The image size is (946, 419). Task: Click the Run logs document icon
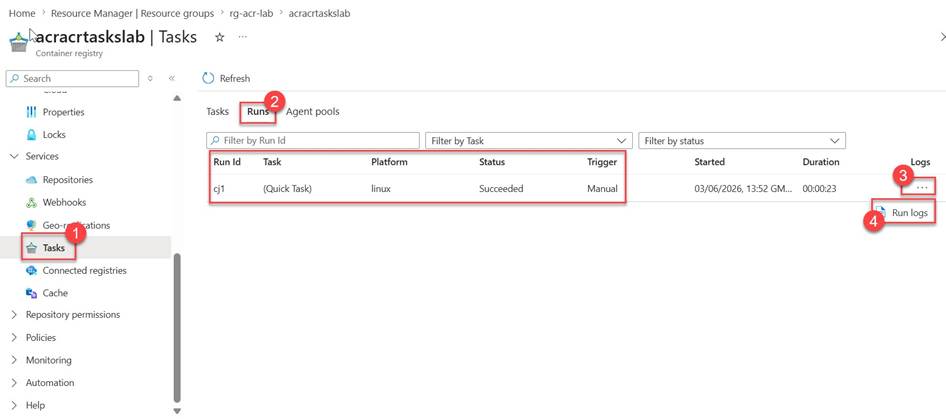point(881,213)
